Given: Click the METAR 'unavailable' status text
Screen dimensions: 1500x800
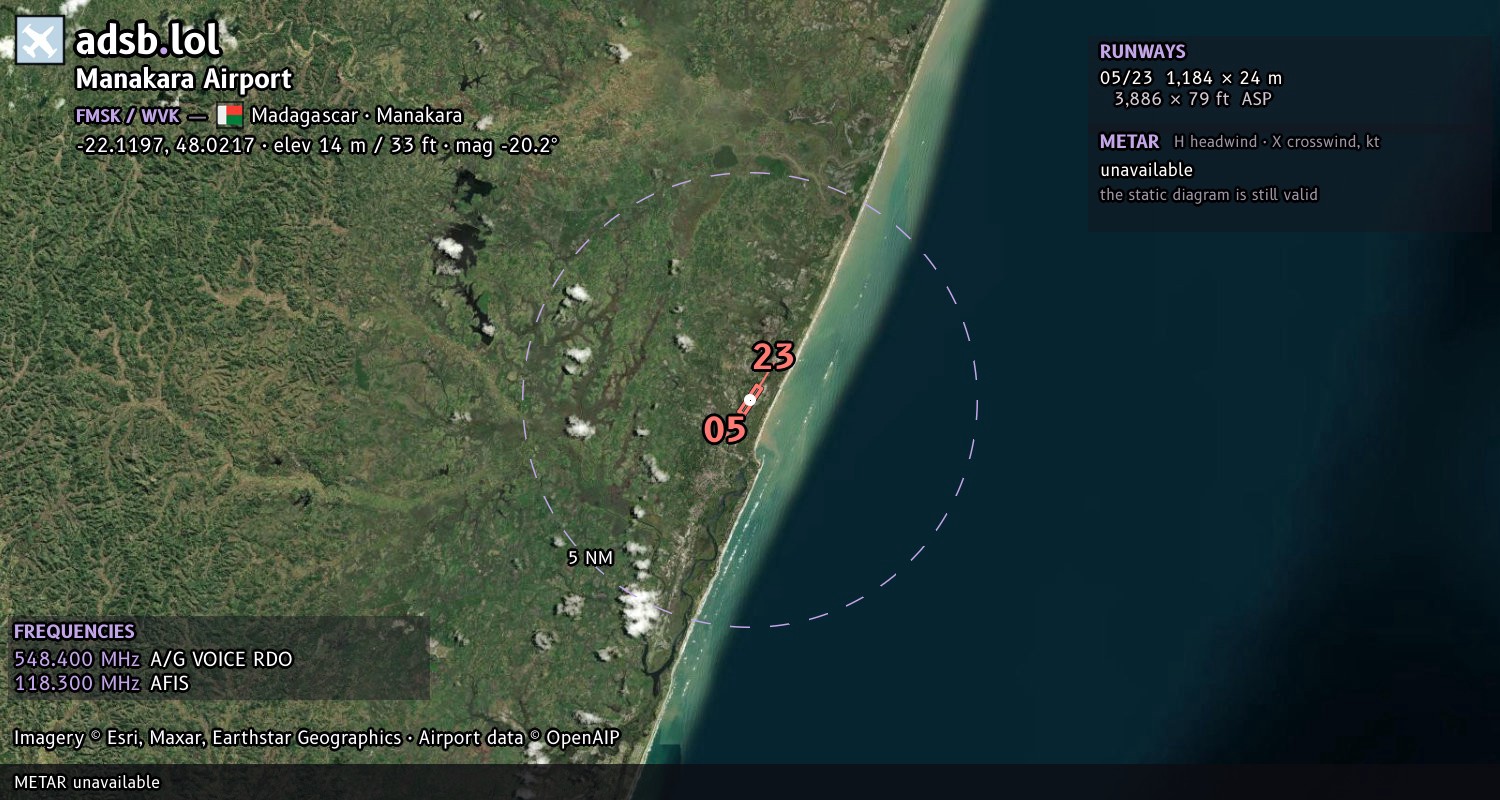Looking at the screenshot, I should (1146, 170).
